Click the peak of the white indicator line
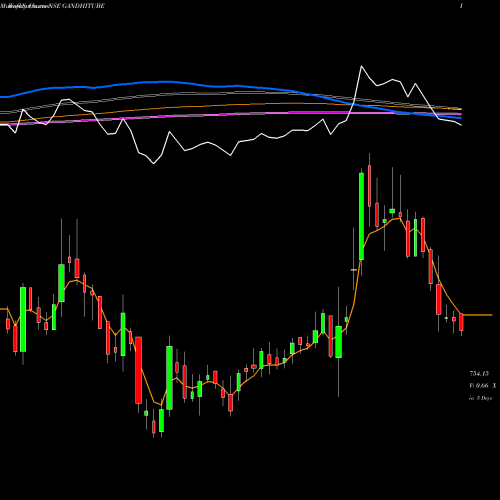This screenshot has width=500, height=500. coord(361,66)
